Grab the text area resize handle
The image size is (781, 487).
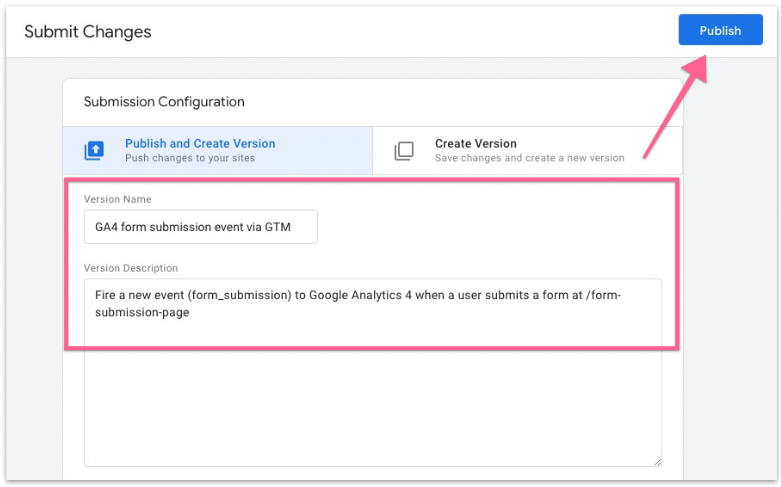[656, 461]
